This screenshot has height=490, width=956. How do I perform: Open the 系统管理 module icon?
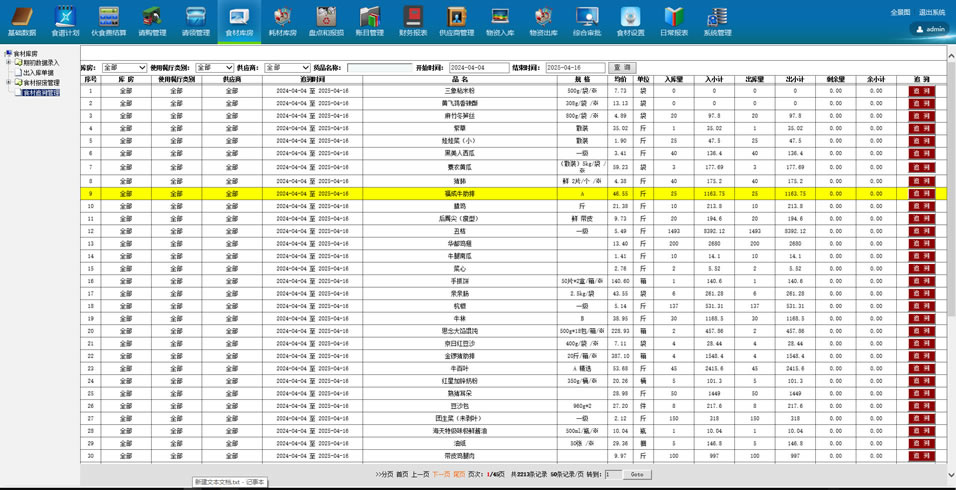click(717, 20)
